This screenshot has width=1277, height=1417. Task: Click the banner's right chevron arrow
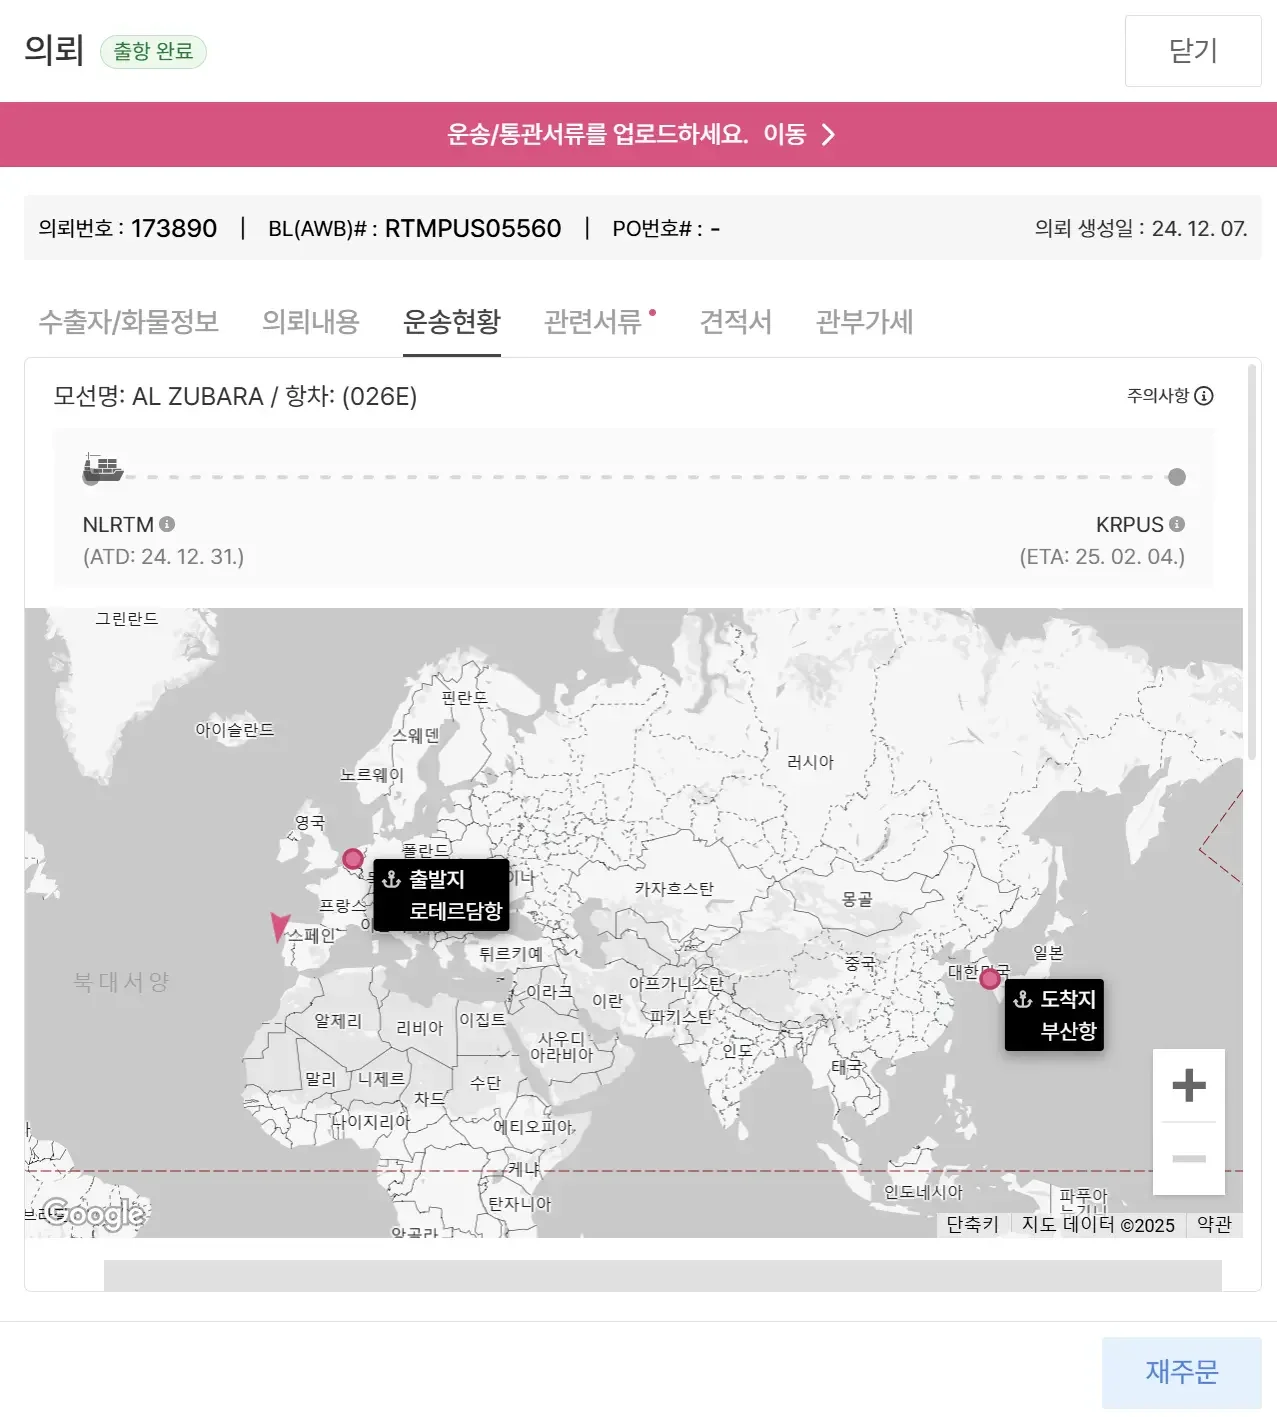click(828, 135)
